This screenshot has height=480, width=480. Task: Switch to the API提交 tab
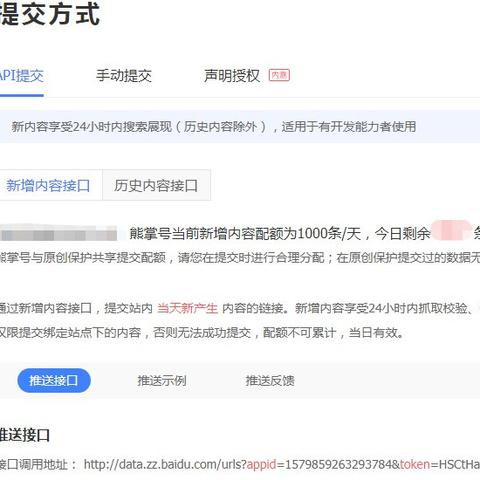21,76
